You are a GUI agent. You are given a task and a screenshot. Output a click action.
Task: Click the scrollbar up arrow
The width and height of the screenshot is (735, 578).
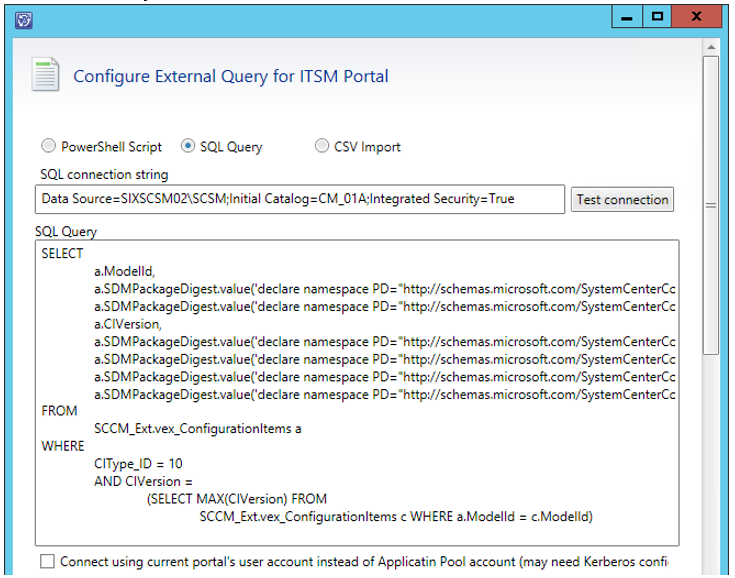coord(710,47)
